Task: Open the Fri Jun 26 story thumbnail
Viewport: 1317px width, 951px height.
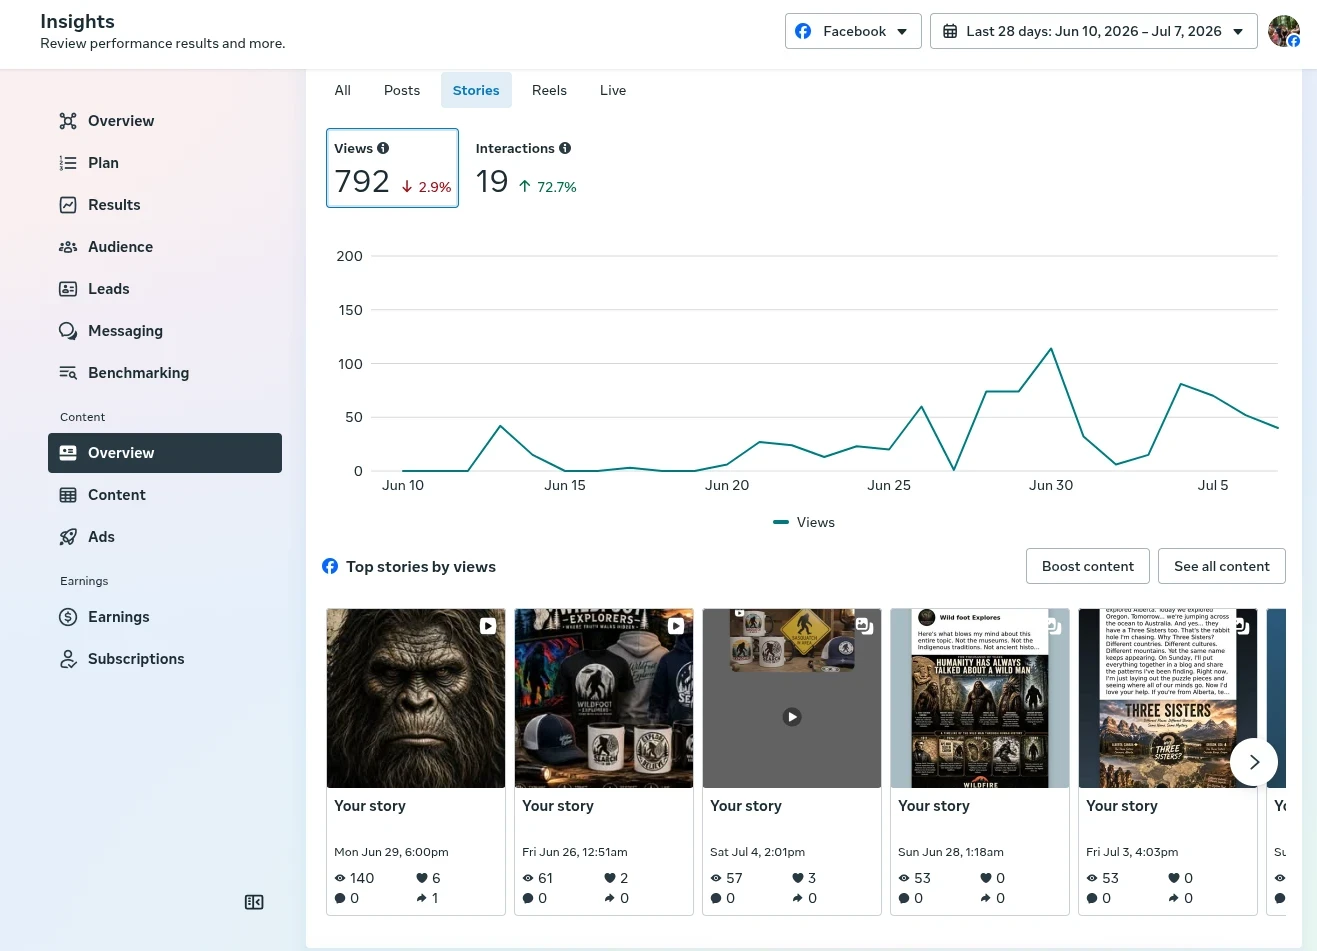Action: coord(604,698)
